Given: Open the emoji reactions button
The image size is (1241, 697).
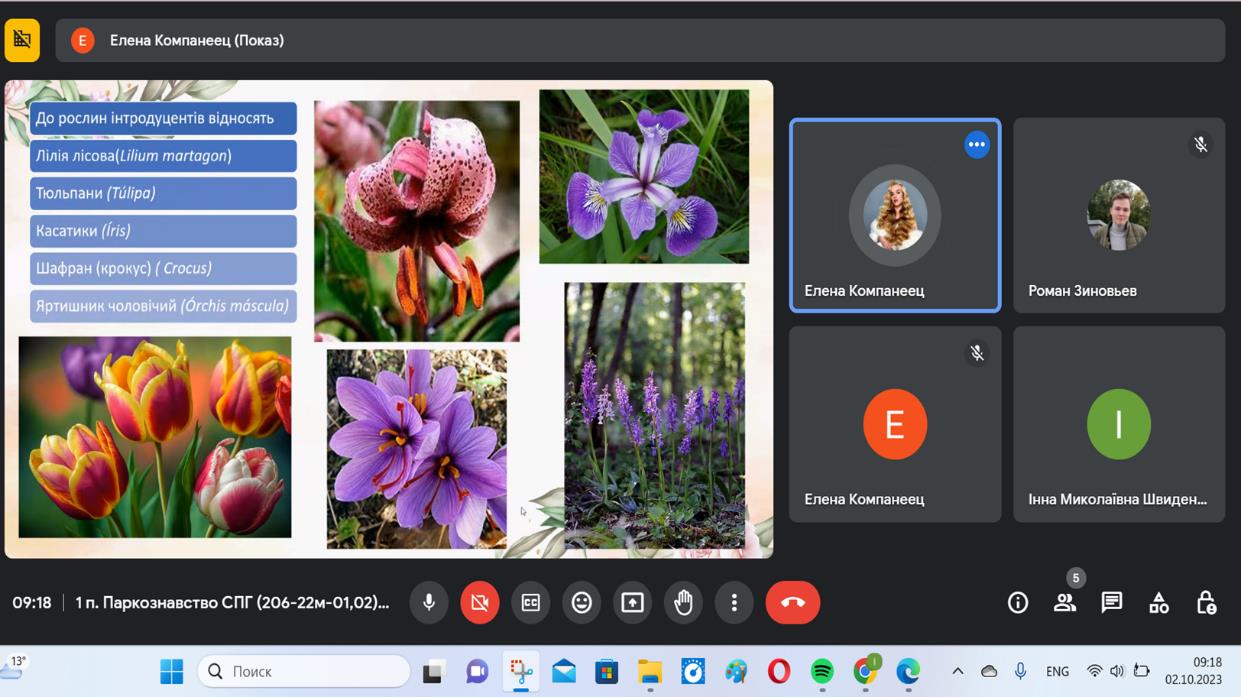Looking at the screenshot, I should [x=582, y=602].
